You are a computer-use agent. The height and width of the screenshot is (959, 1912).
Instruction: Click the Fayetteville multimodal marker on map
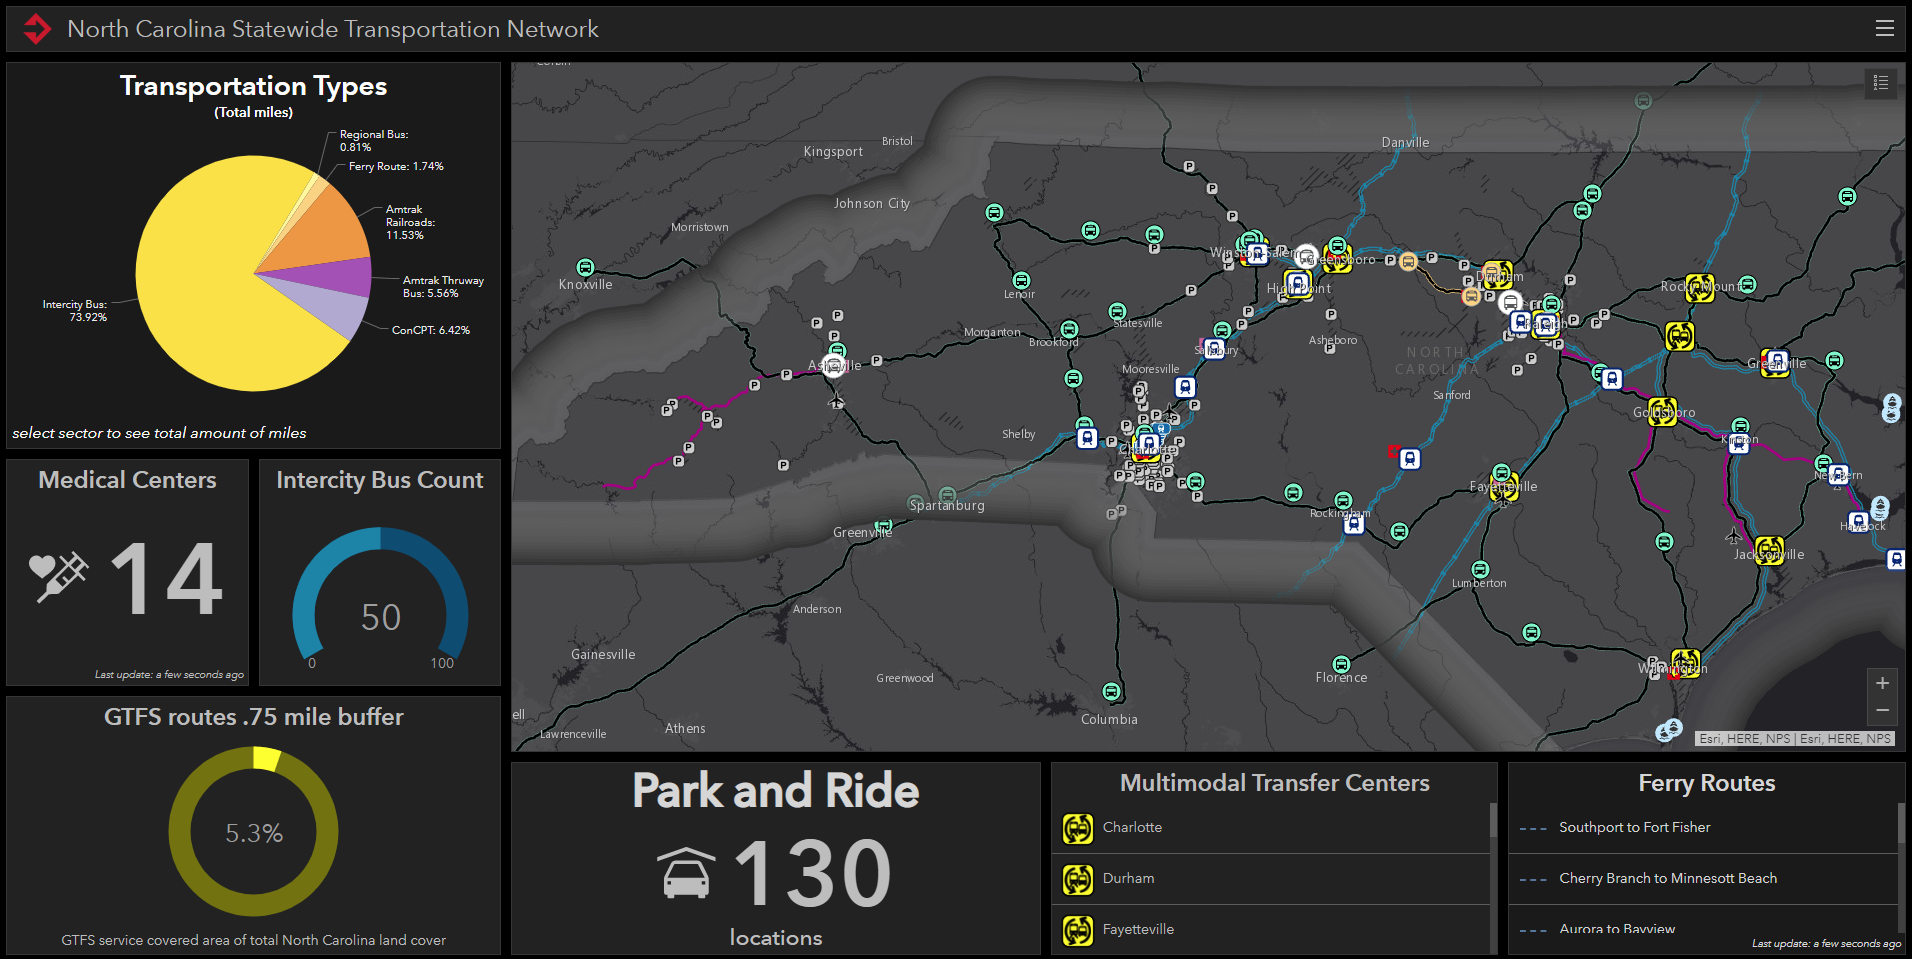pyautogui.click(x=1503, y=487)
